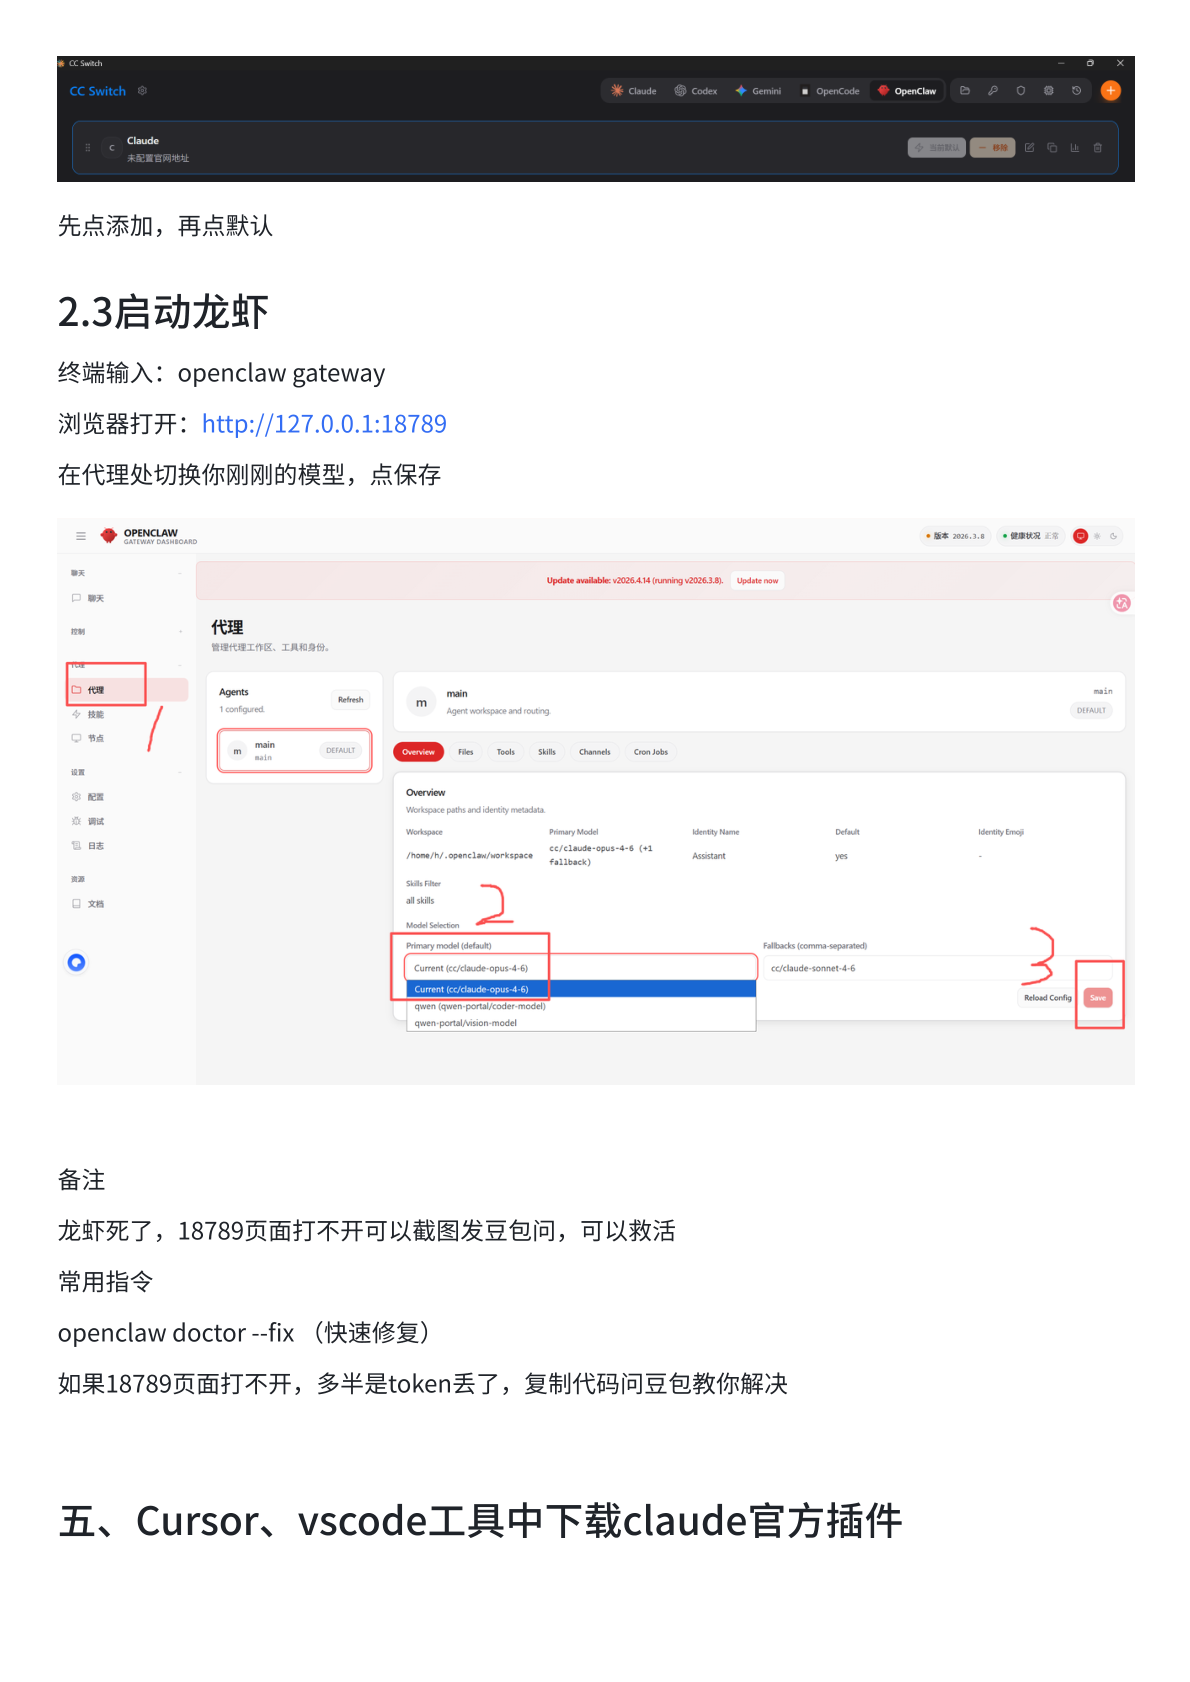The height and width of the screenshot is (1682, 1190).
Task: Click the trash delete icon for Claude provider
Action: [x=1098, y=148]
